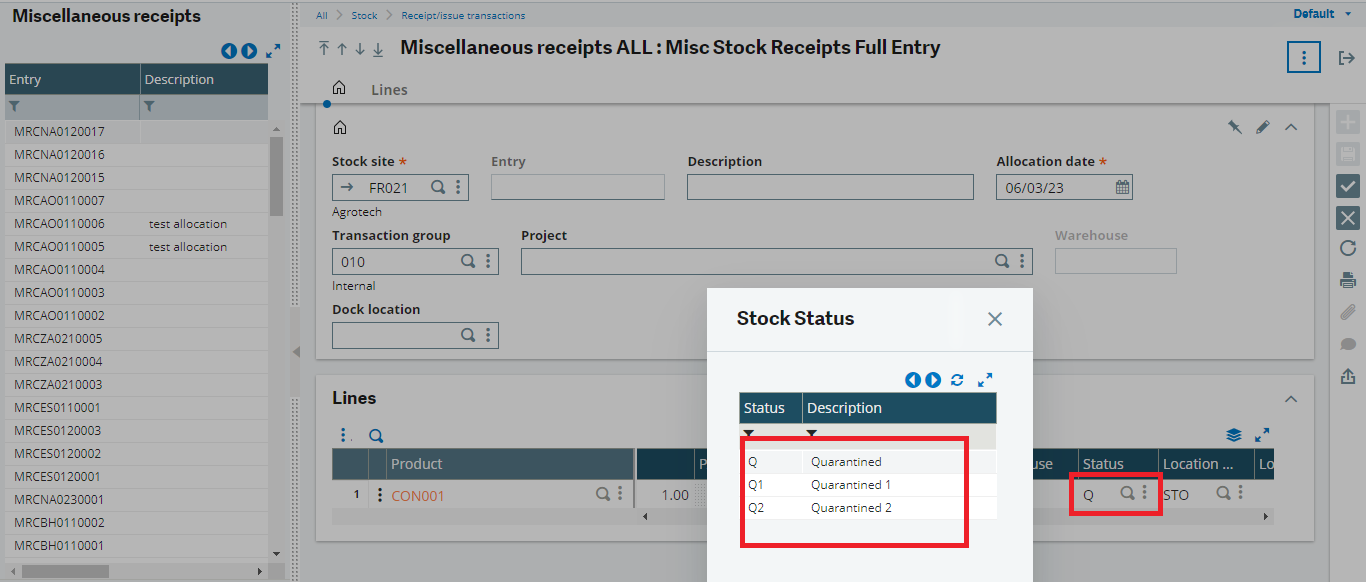The image size is (1366, 582).
Task: Open comments with the speech bubble icon
Action: pos(1347,343)
